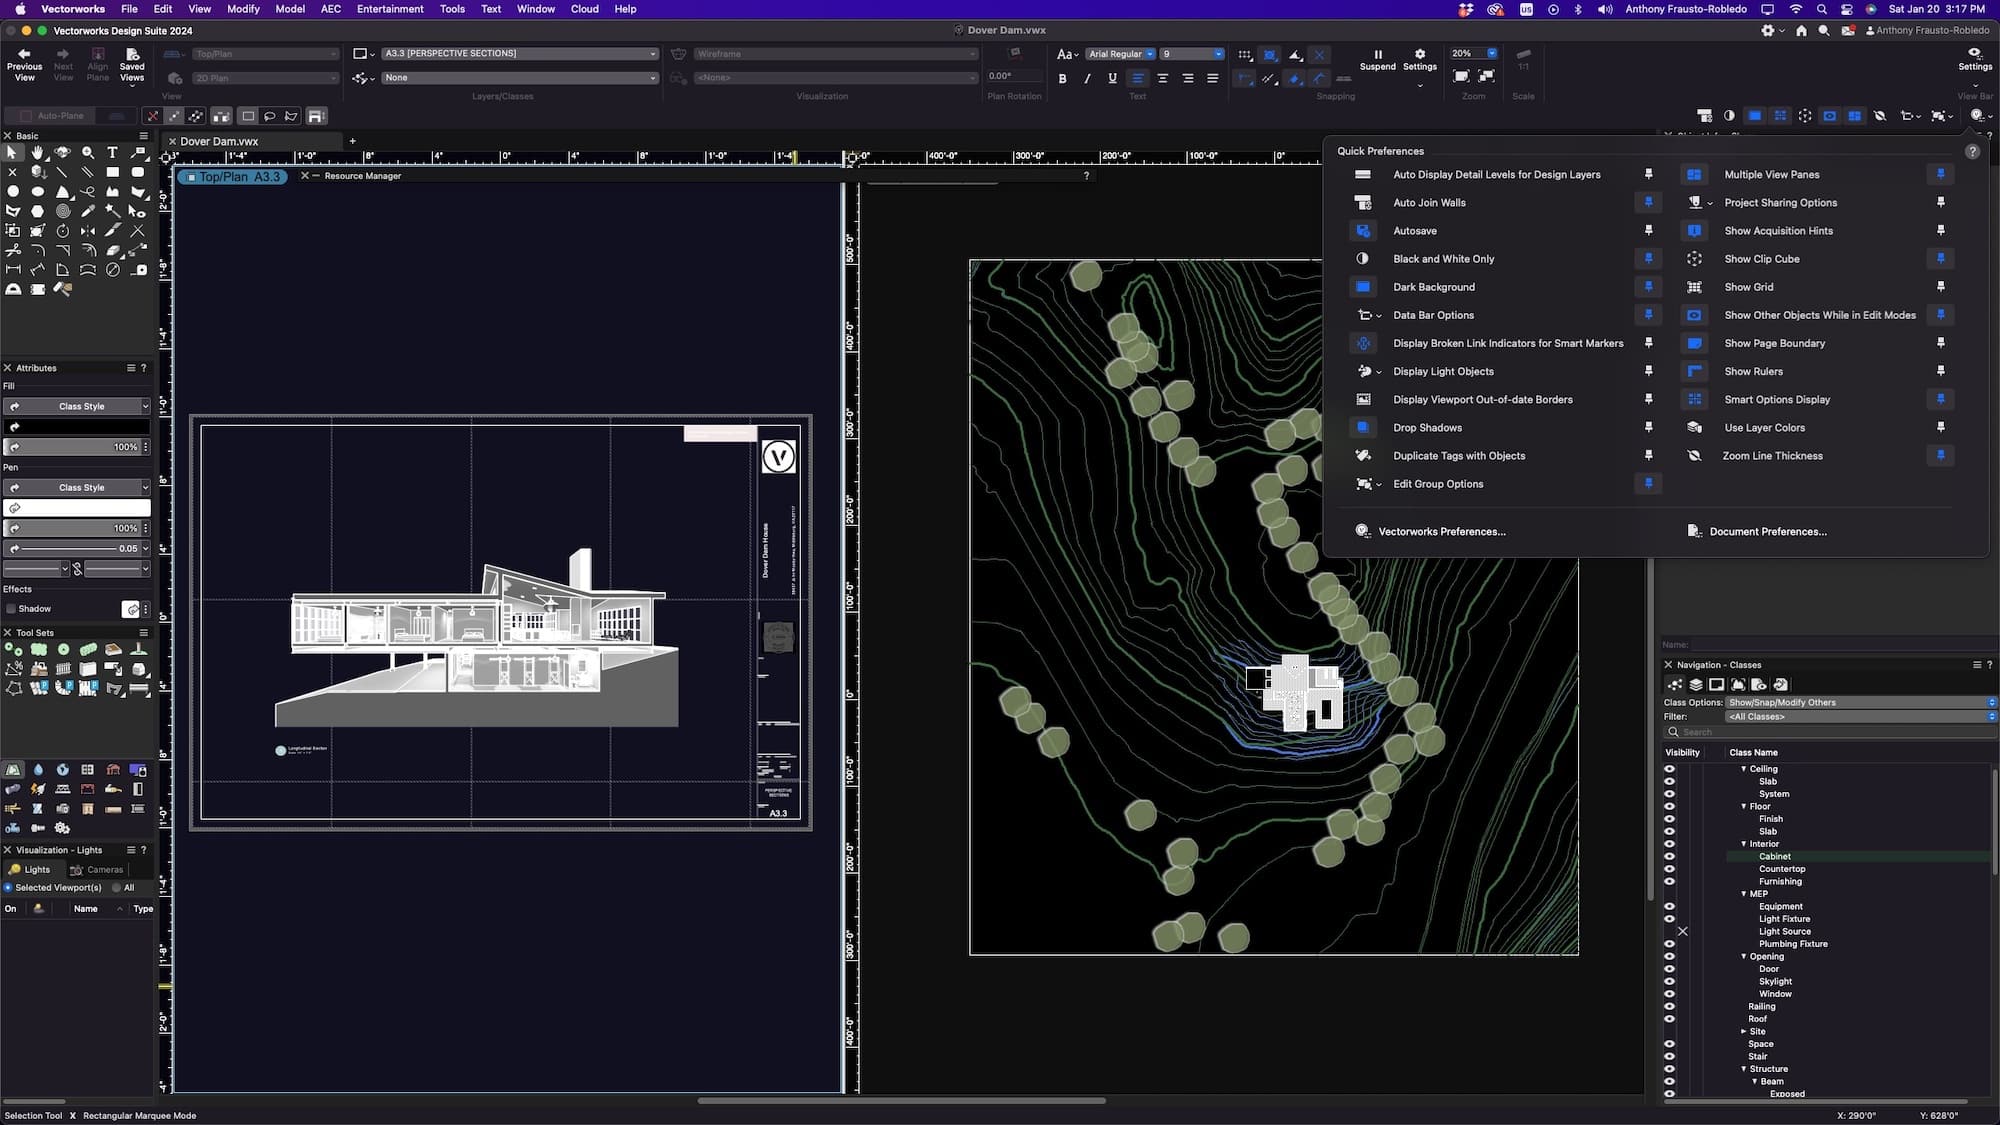Viewport: 2000px width, 1125px height.
Task: Select the Pan tool in the Basic palette
Action: point(37,152)
